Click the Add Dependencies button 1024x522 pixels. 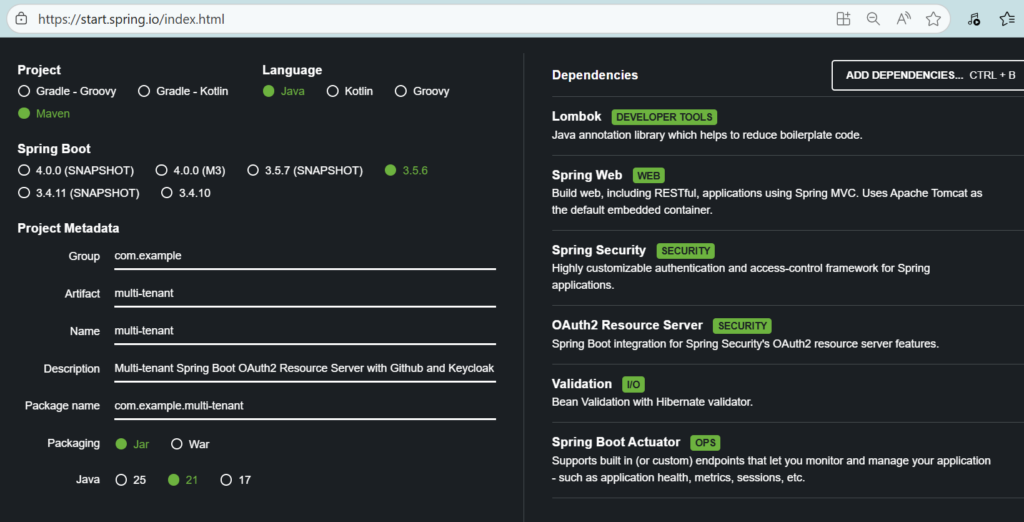[930, 75]
